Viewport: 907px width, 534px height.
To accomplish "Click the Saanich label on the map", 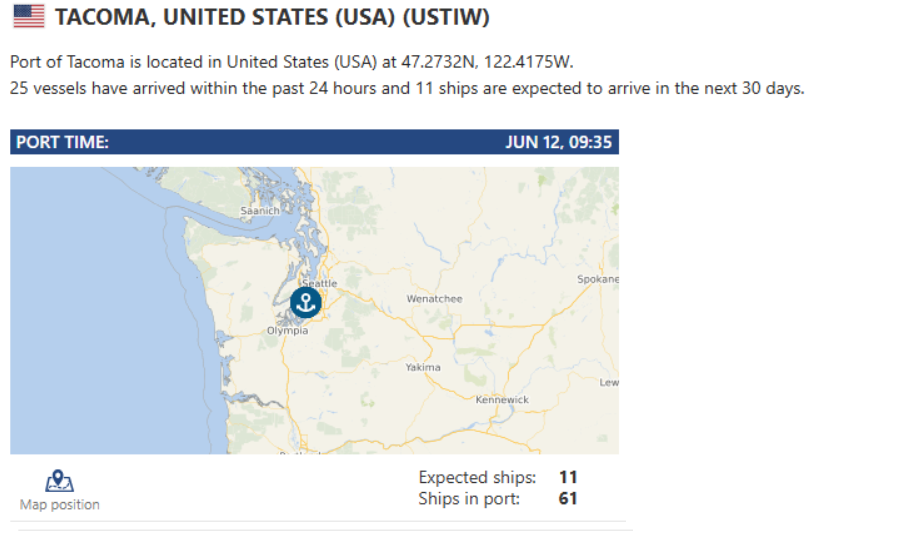I will 260,211.
